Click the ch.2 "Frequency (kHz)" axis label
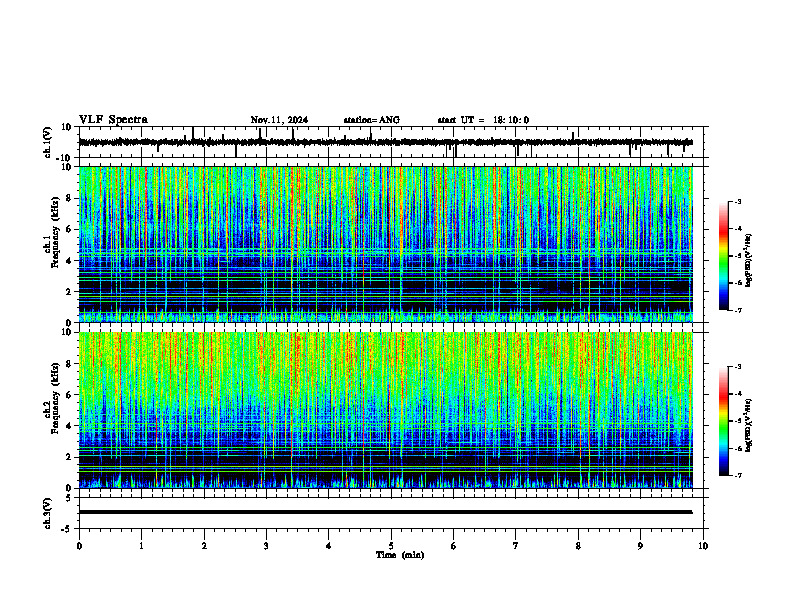 click(x=55, y=398)
